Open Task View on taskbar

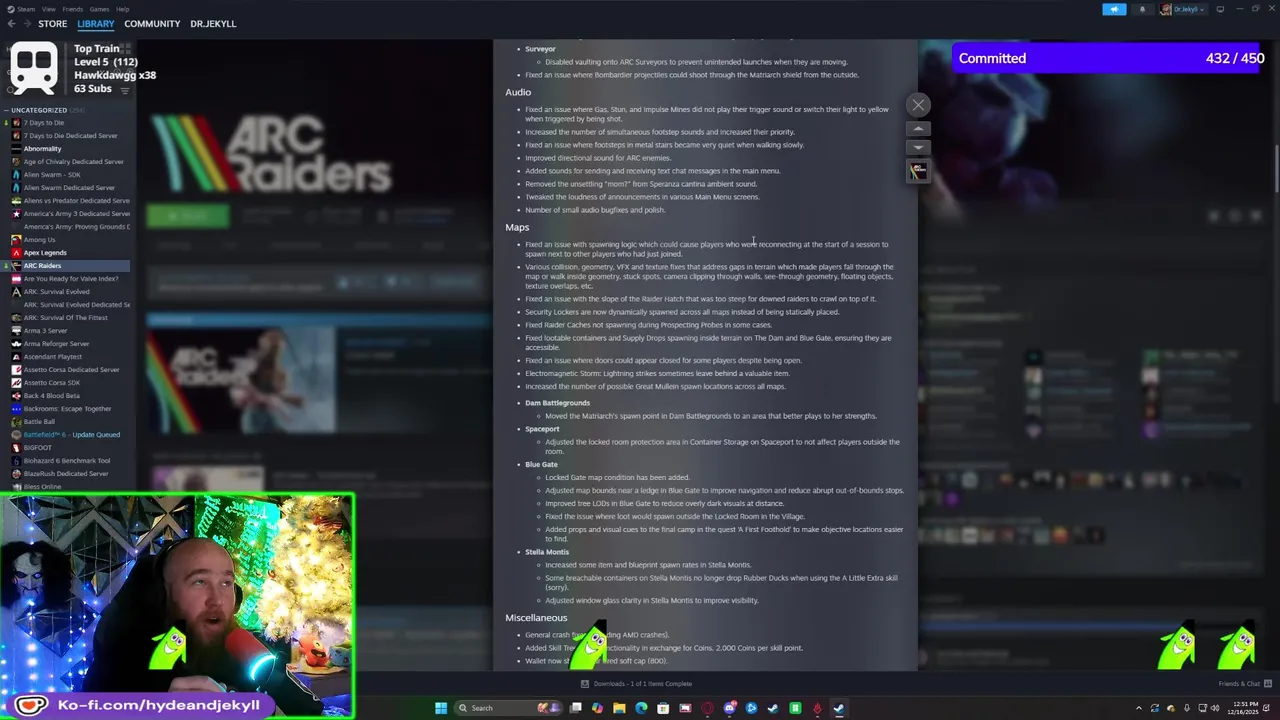[576, 708]
